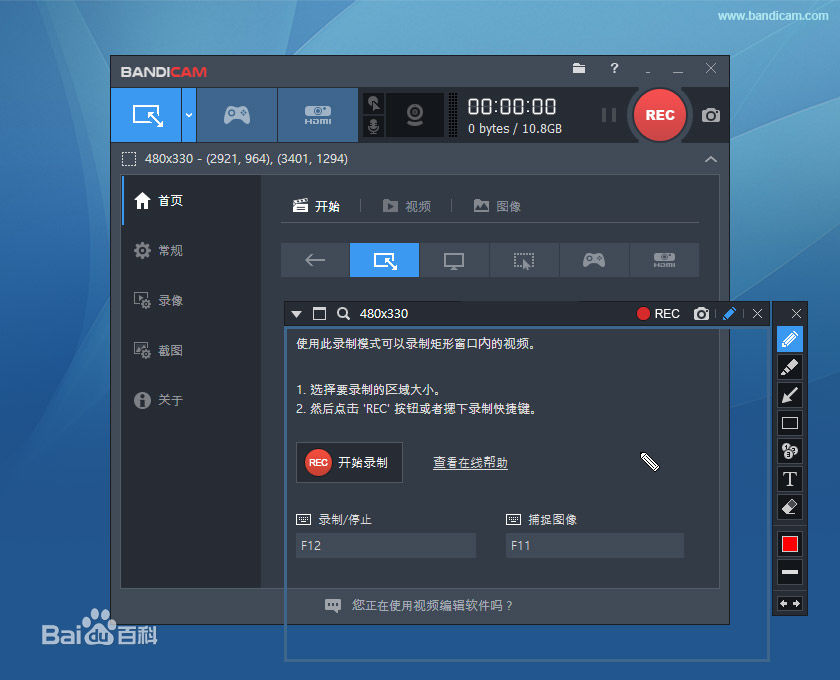This screenshot has width=840, height=680.
Task: Toggle drawing mode pencil on capture bar
Action: point(729,313)
